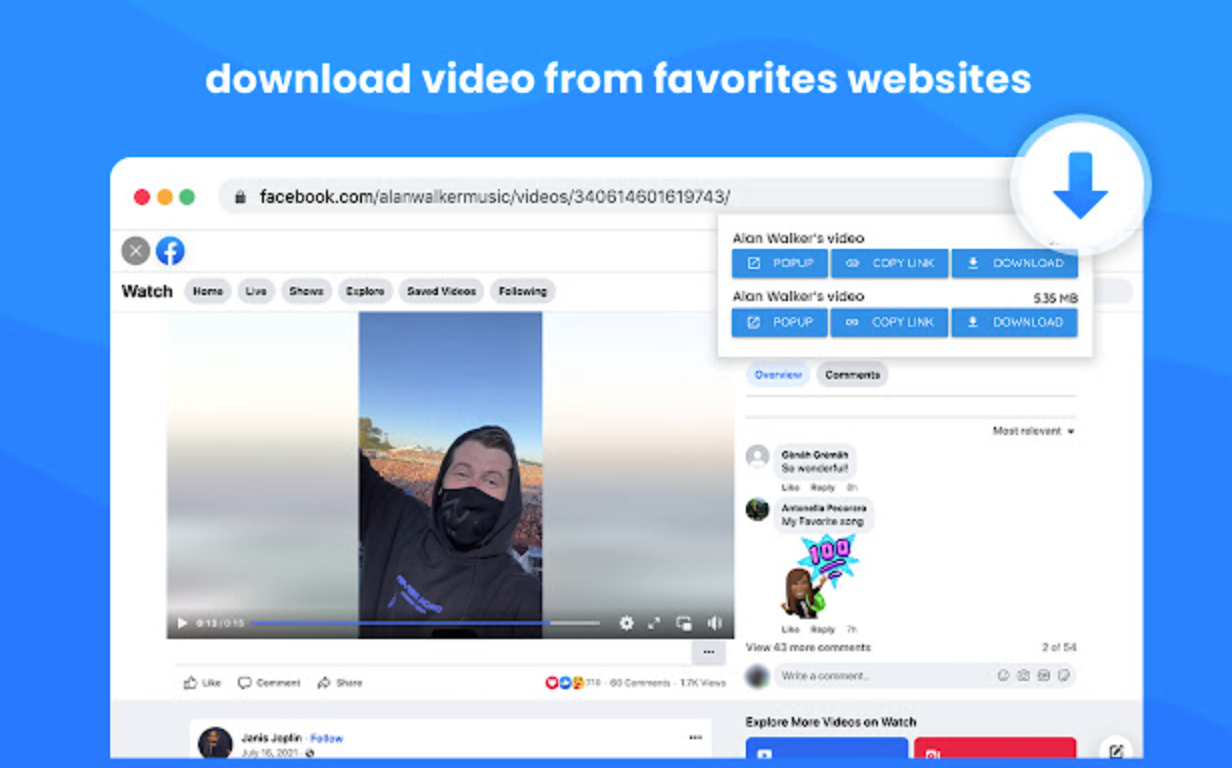Click View 43 more comments
Screen dimensions: 1232x768
pos(808,647)
